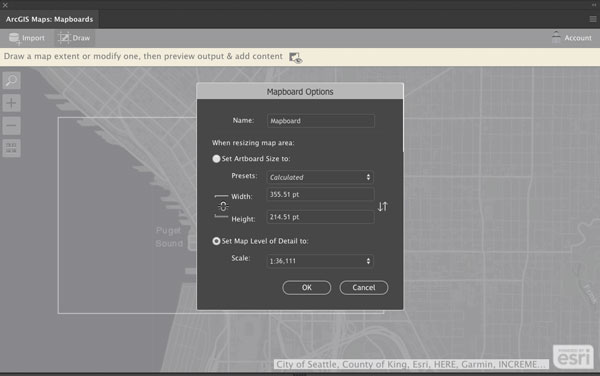Click the 'When resizing map area' label
The image size is (600, 376).
253,143
